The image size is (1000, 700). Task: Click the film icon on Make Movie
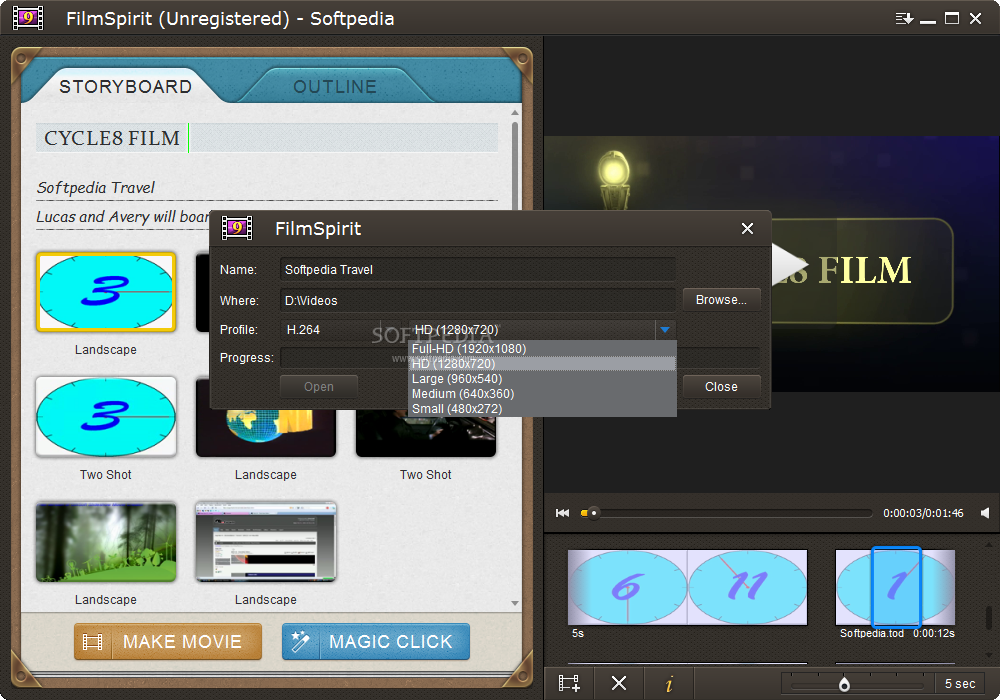pos(92,641)
